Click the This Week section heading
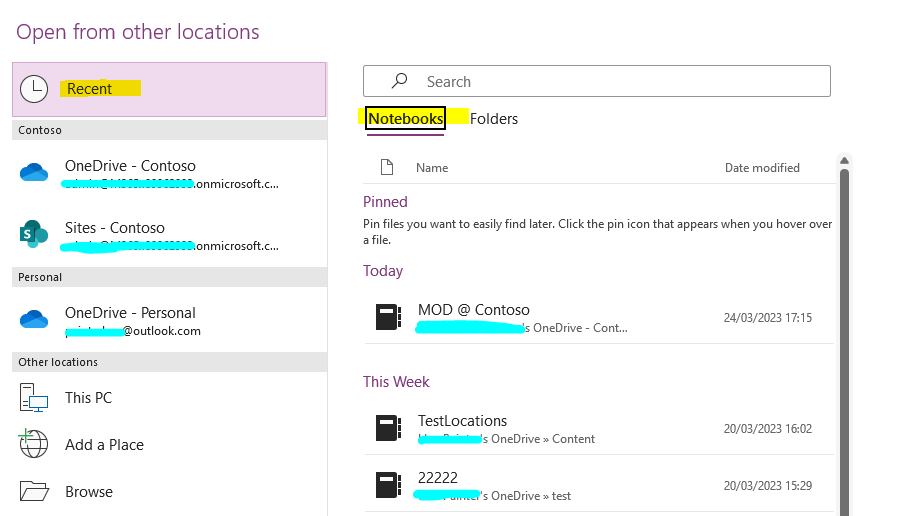The width and height of the screenshot is (903, 516). 396,382
